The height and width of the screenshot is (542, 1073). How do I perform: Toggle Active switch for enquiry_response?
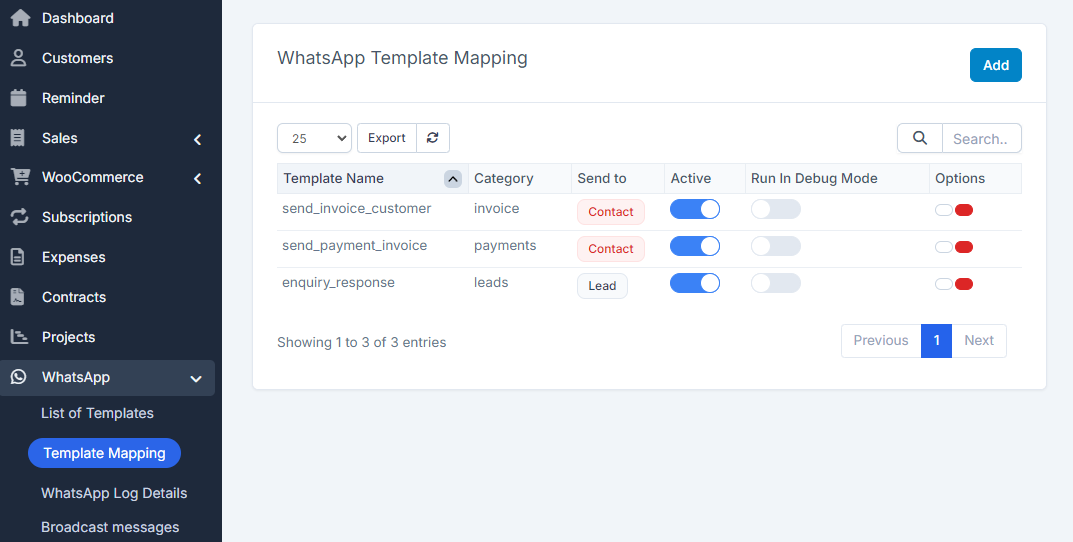pyautogui.click(x=695, y=283)
